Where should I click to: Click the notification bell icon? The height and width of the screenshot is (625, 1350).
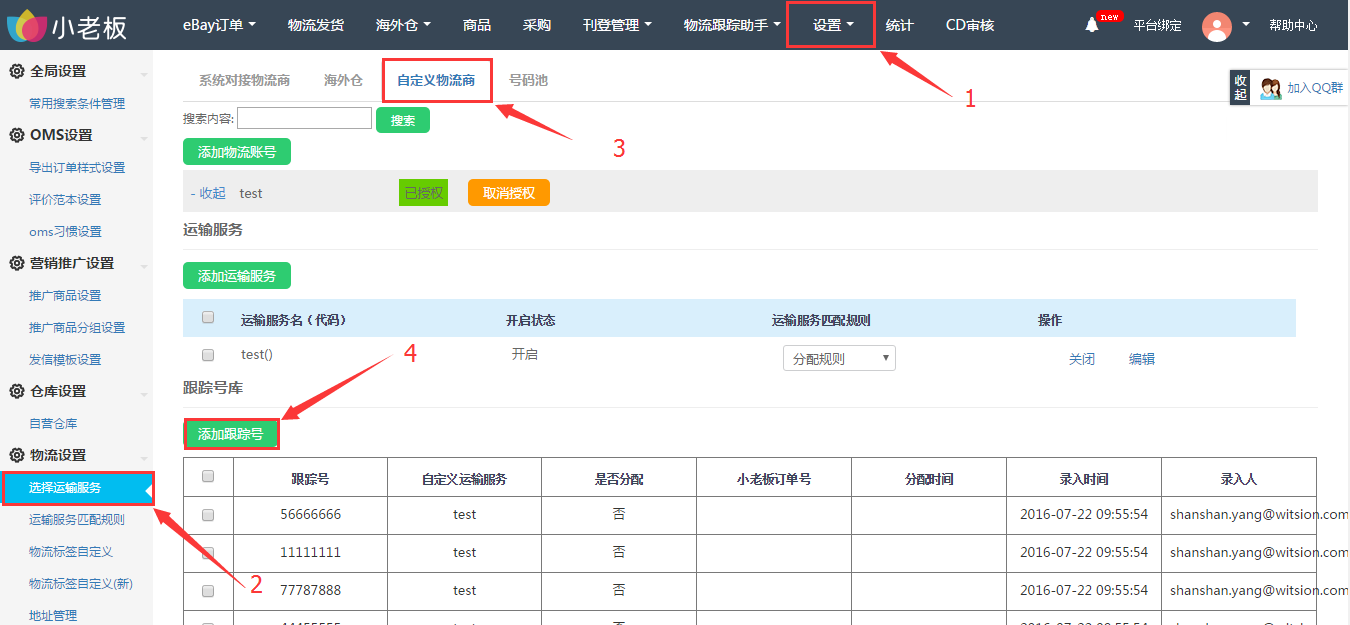coord(1092,25)
